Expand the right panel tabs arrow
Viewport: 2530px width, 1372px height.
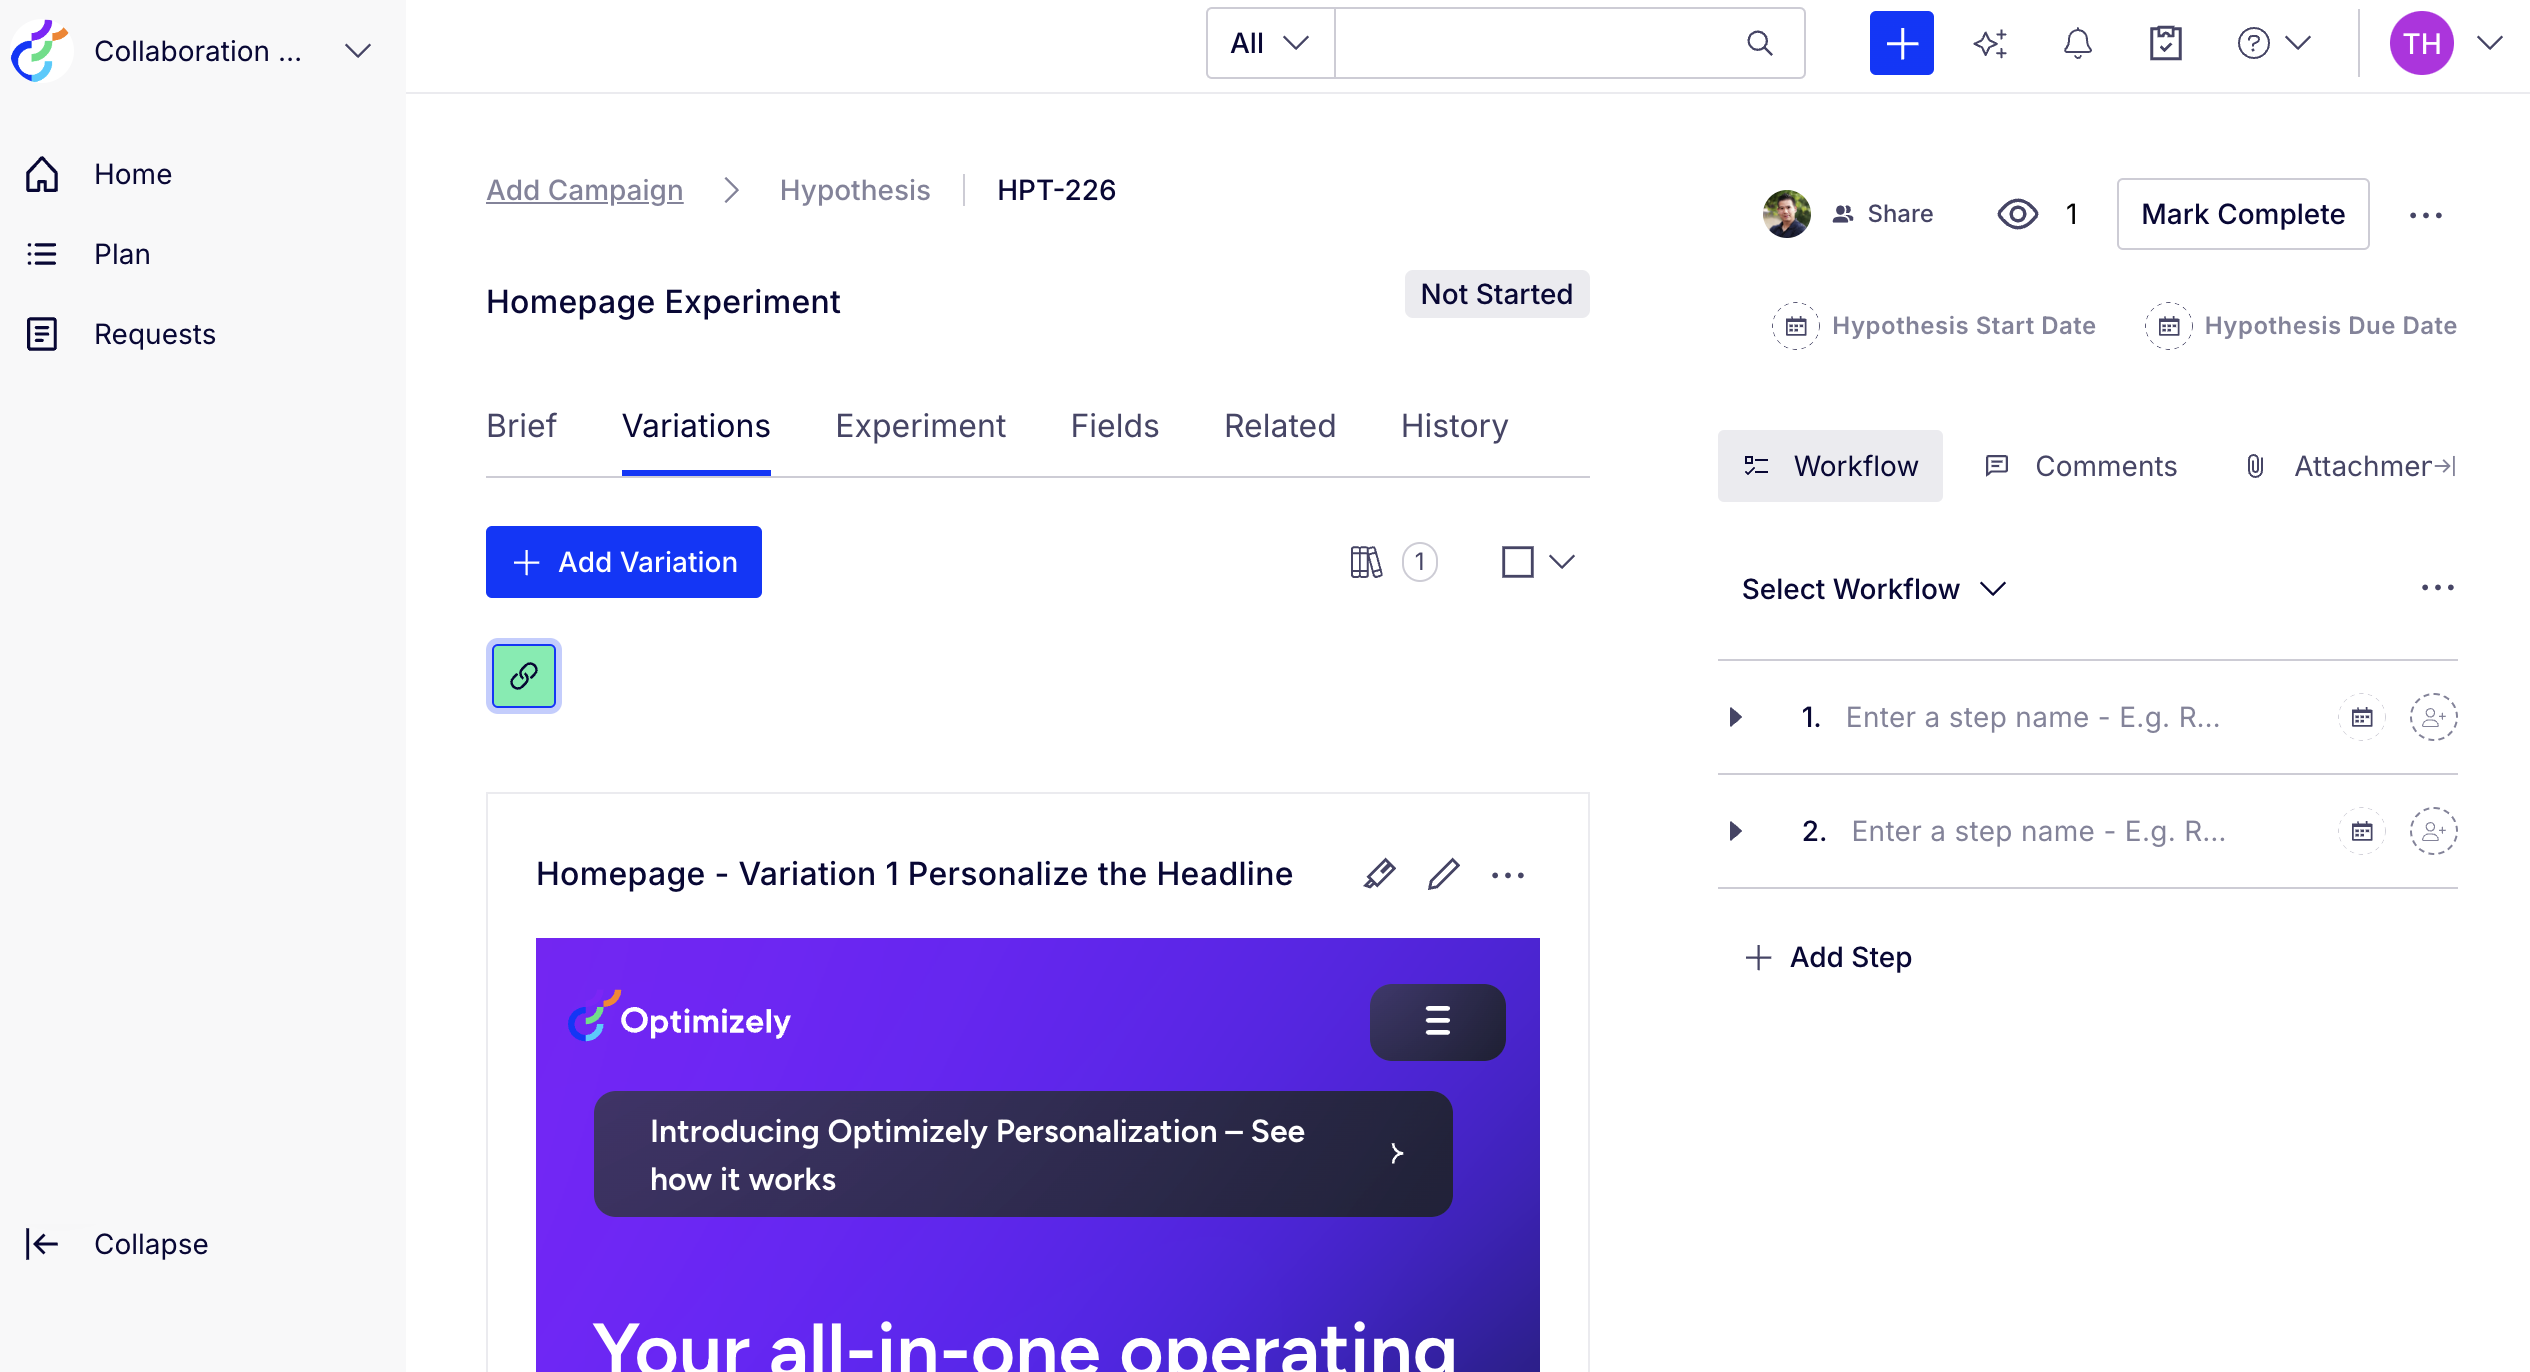tap(2444, 466)
